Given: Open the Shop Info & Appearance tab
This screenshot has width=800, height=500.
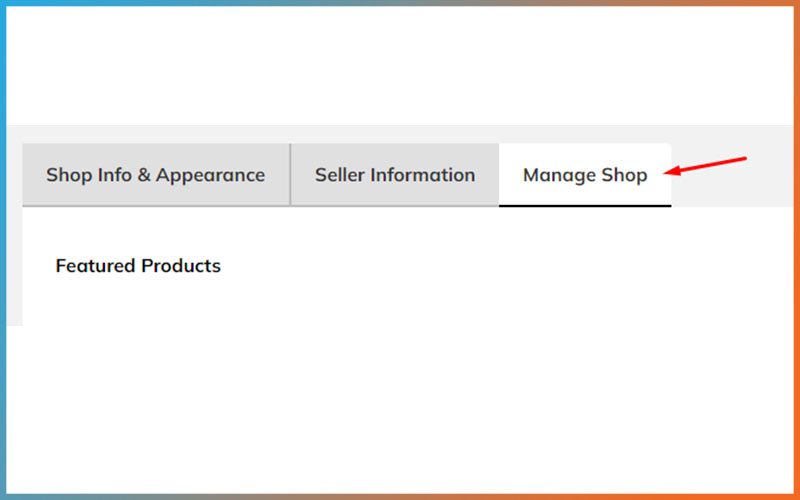Looking at the screenshot, I should coord(156,175).
